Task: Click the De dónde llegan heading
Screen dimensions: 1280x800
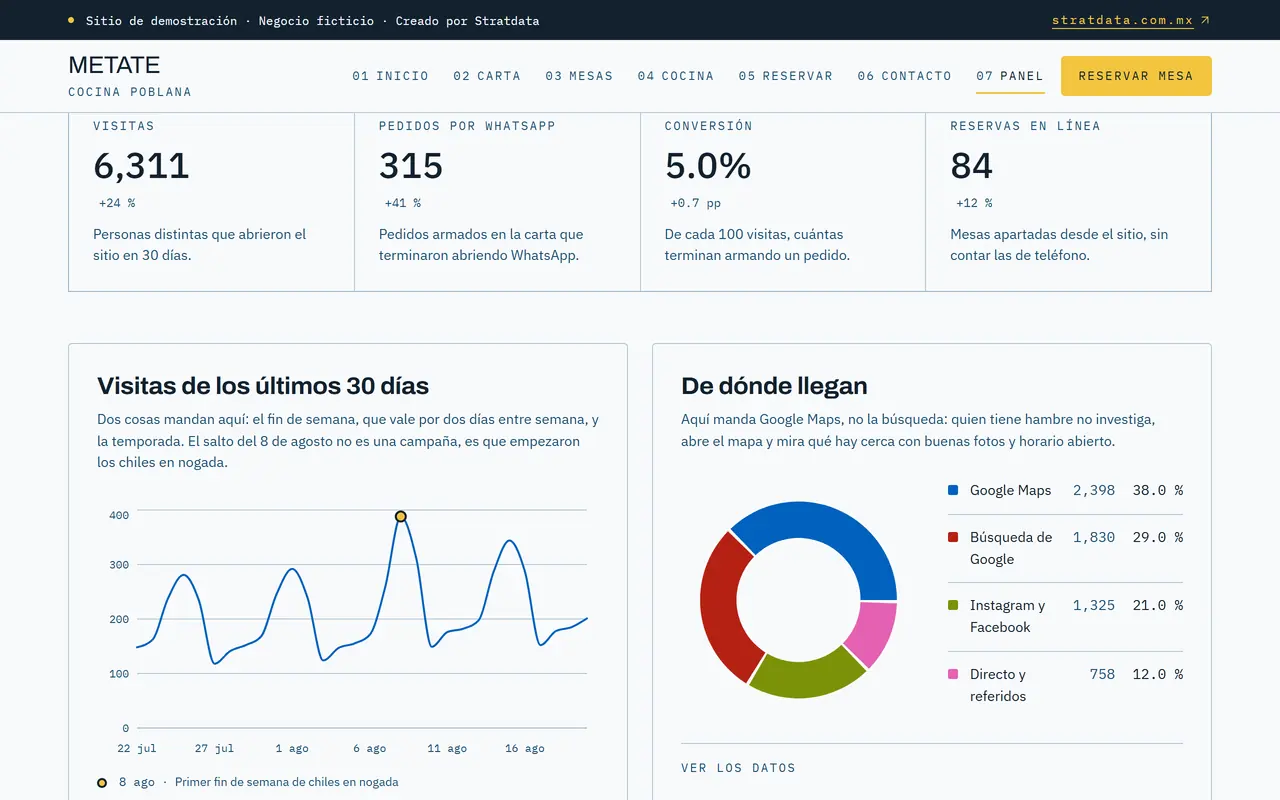Action: tap(774, 386)
